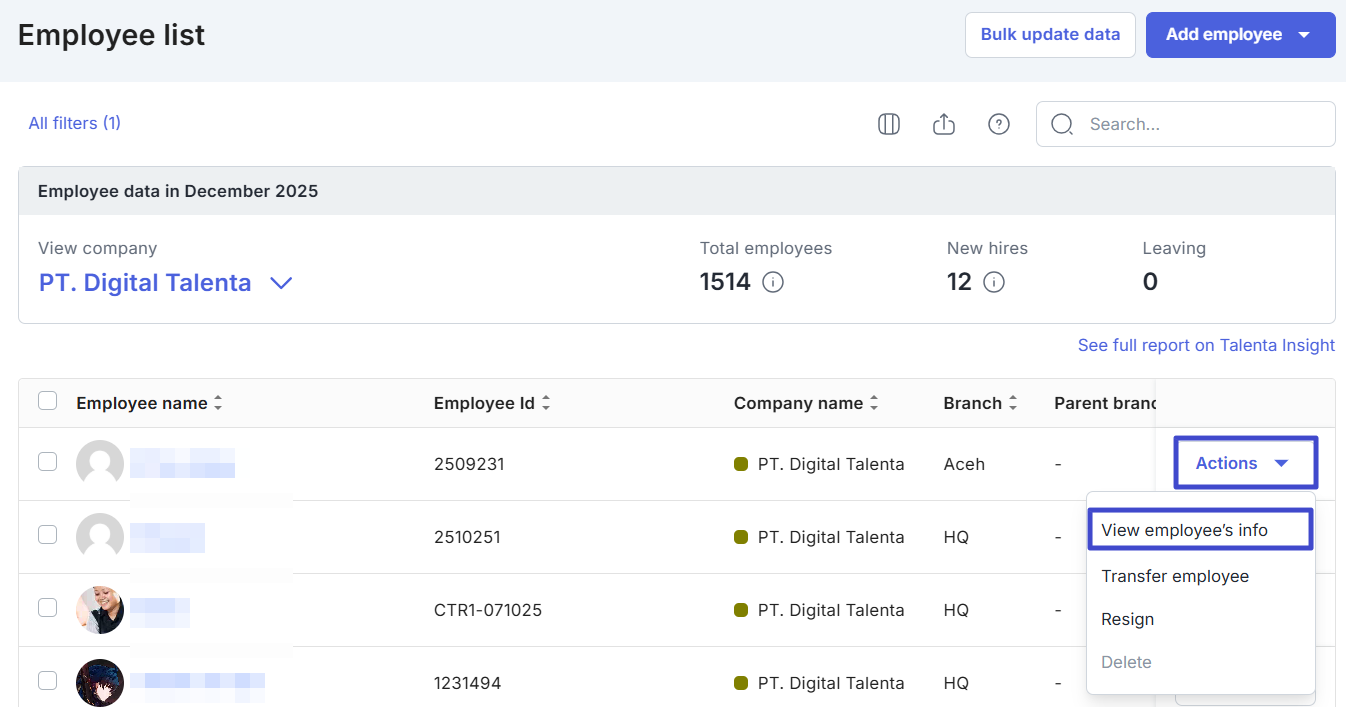Image resolution: width=1346 pixels, height=707 pixels.
Task: Select the checkbox for employee CTR1-071025
Action: click(47, 608)
